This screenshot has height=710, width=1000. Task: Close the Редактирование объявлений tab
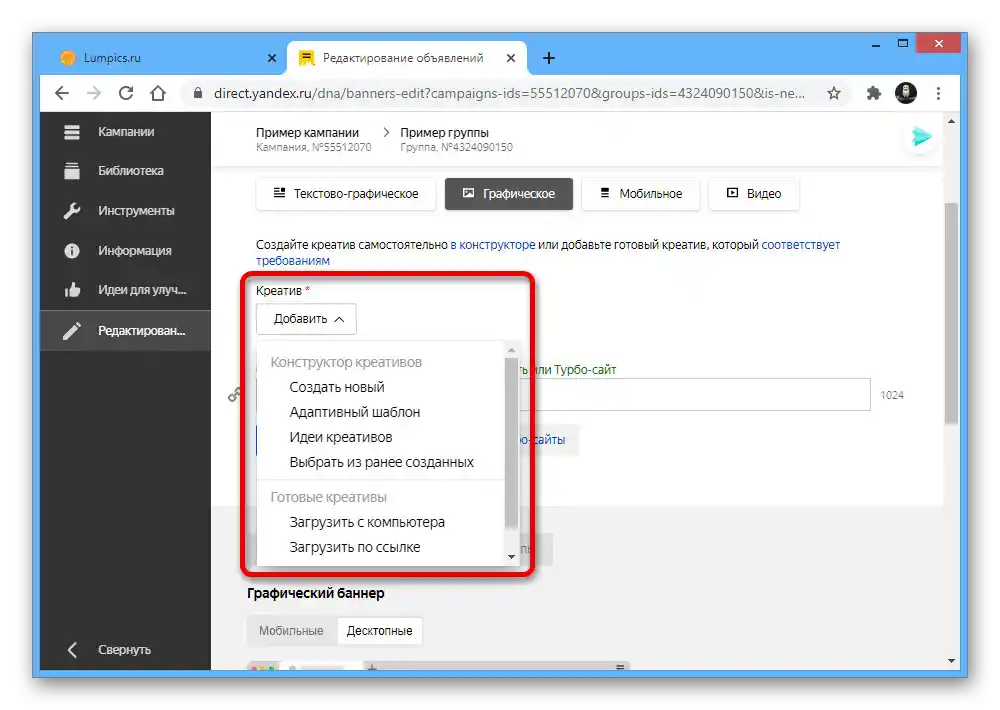[x=511, y=58]
